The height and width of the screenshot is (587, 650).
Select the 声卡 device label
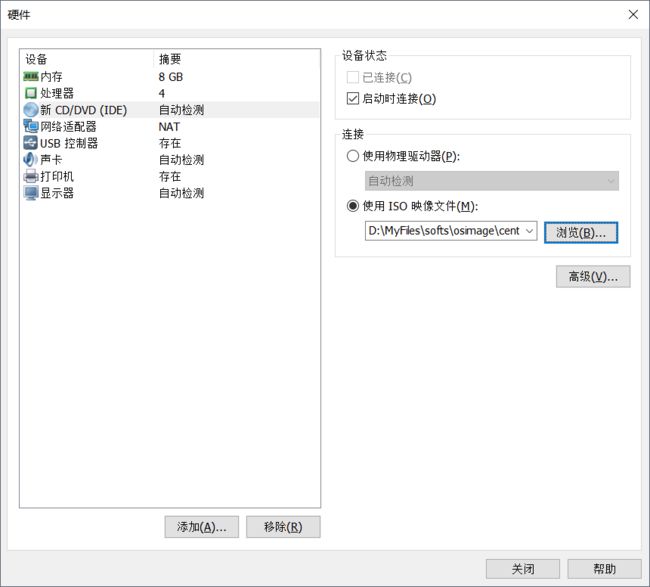(x=51, y=160)
